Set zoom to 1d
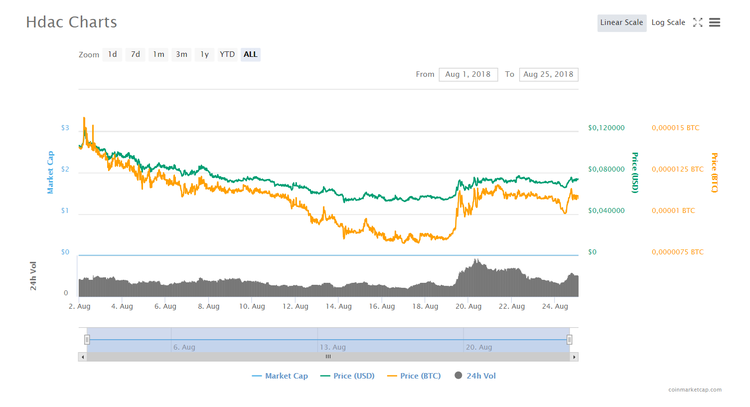 (113, 54)
